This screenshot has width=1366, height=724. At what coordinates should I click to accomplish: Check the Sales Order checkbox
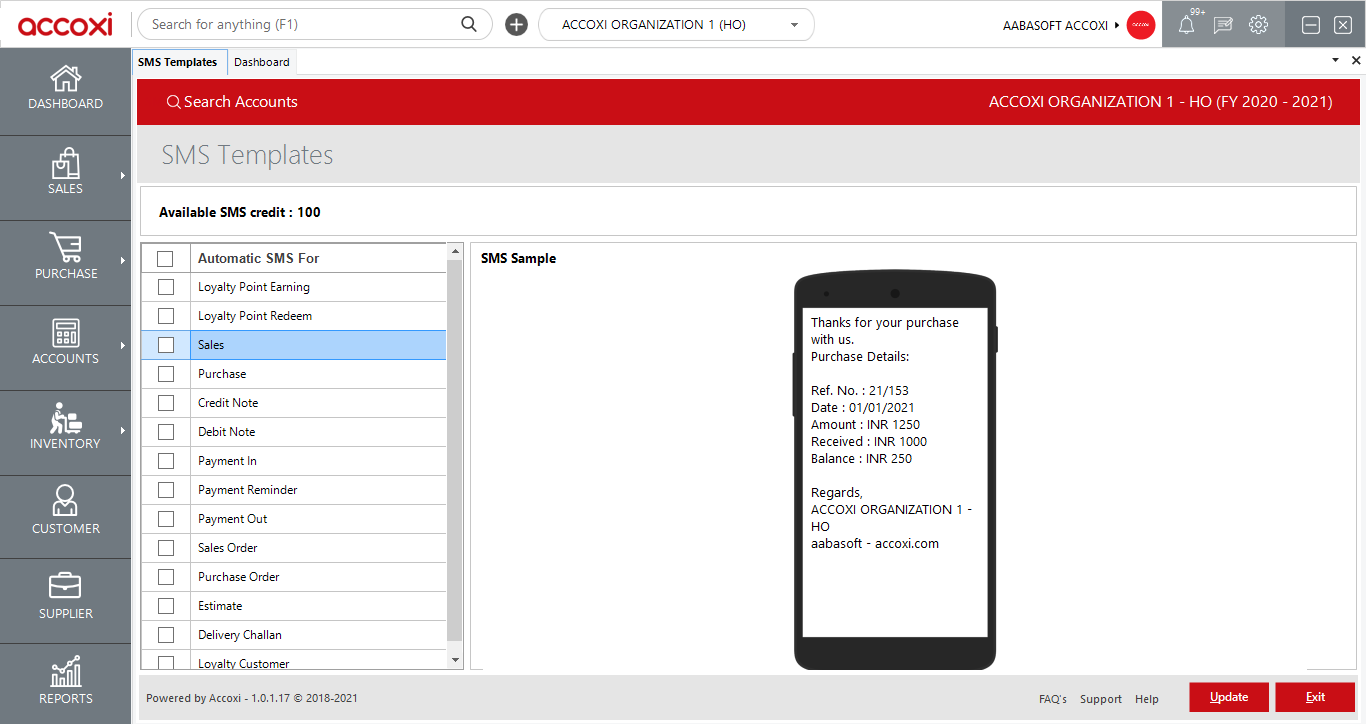tap(165, 548)
